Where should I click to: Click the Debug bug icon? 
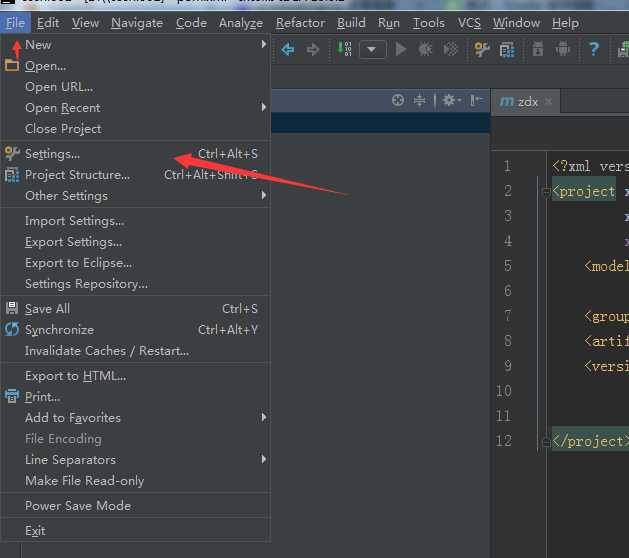(x=425, y=49)
